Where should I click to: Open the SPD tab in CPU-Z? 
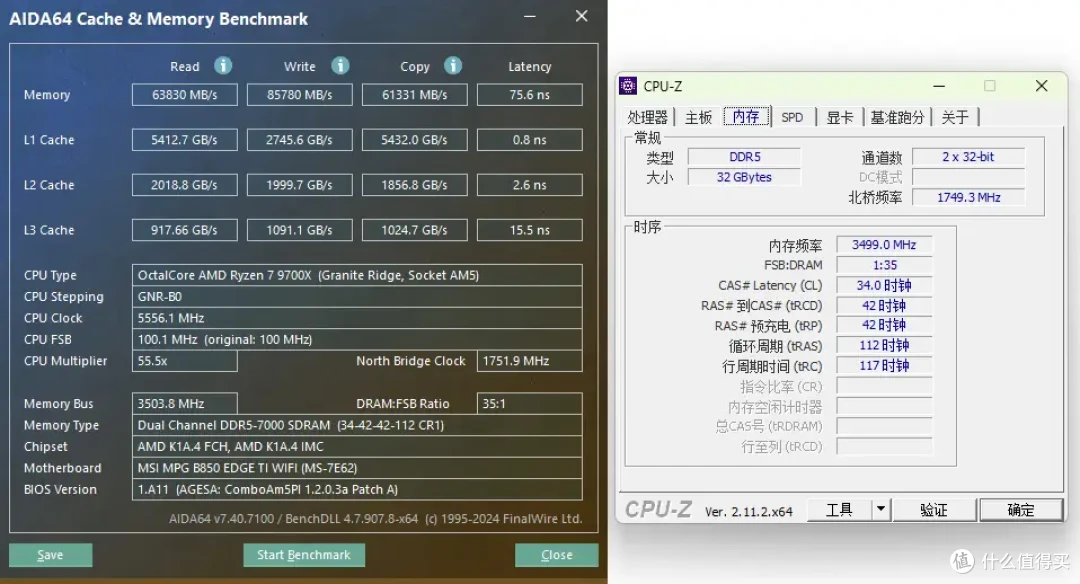792,117
